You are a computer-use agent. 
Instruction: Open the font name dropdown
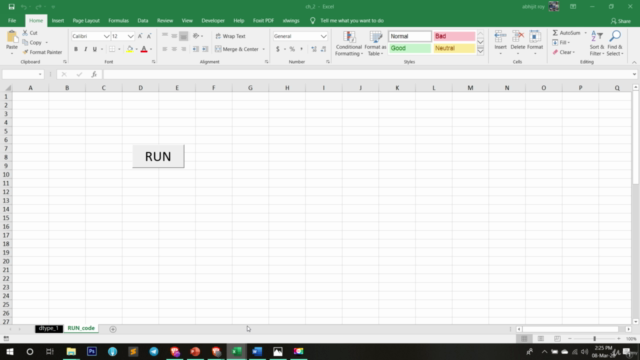[107, 36]
